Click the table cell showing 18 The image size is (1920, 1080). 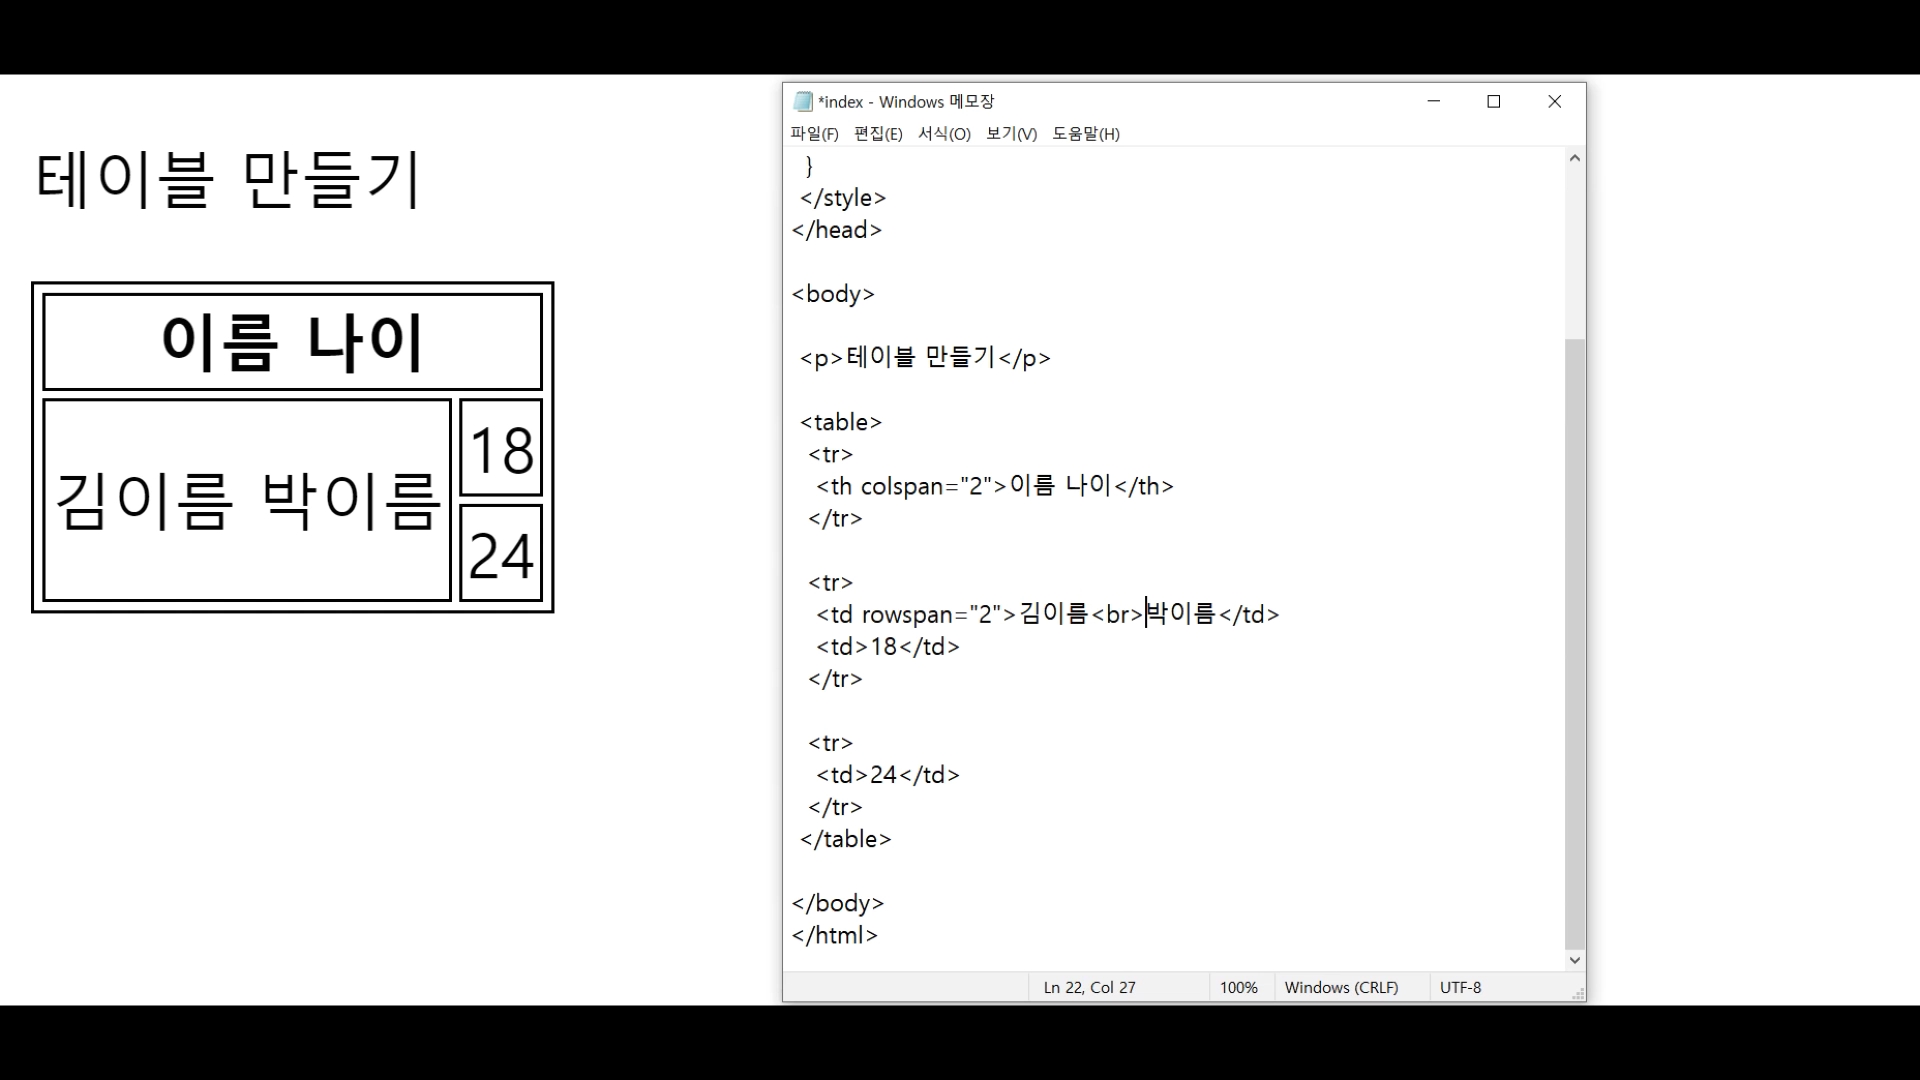point(501,448)
